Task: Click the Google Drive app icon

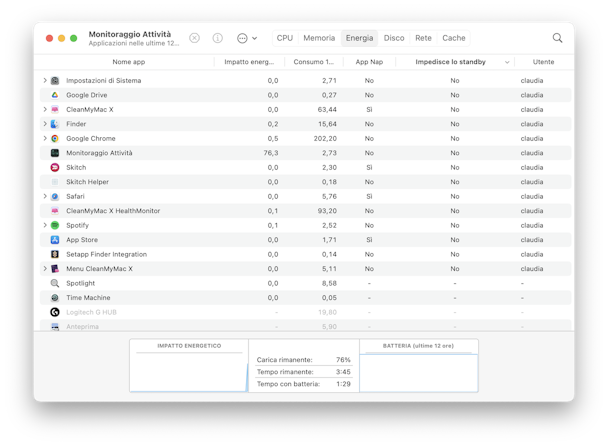Action: coord(55,95)
